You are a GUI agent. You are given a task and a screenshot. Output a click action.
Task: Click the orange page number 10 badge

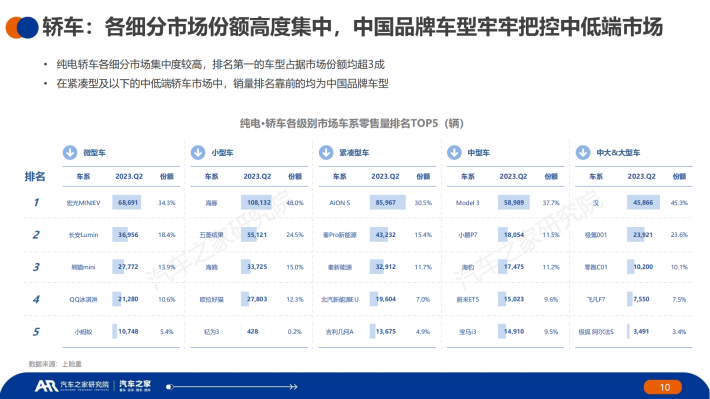pos(663,387)
